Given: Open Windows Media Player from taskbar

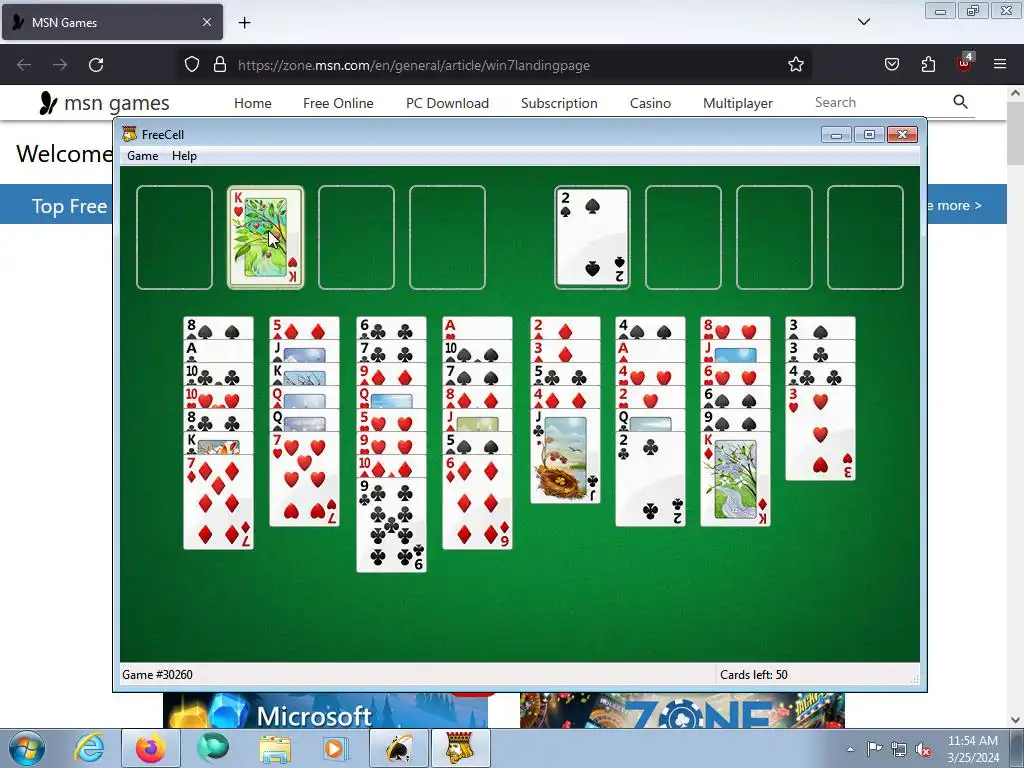Looking at the screenshot, I should pyautogui.click(x=335, y=748).
